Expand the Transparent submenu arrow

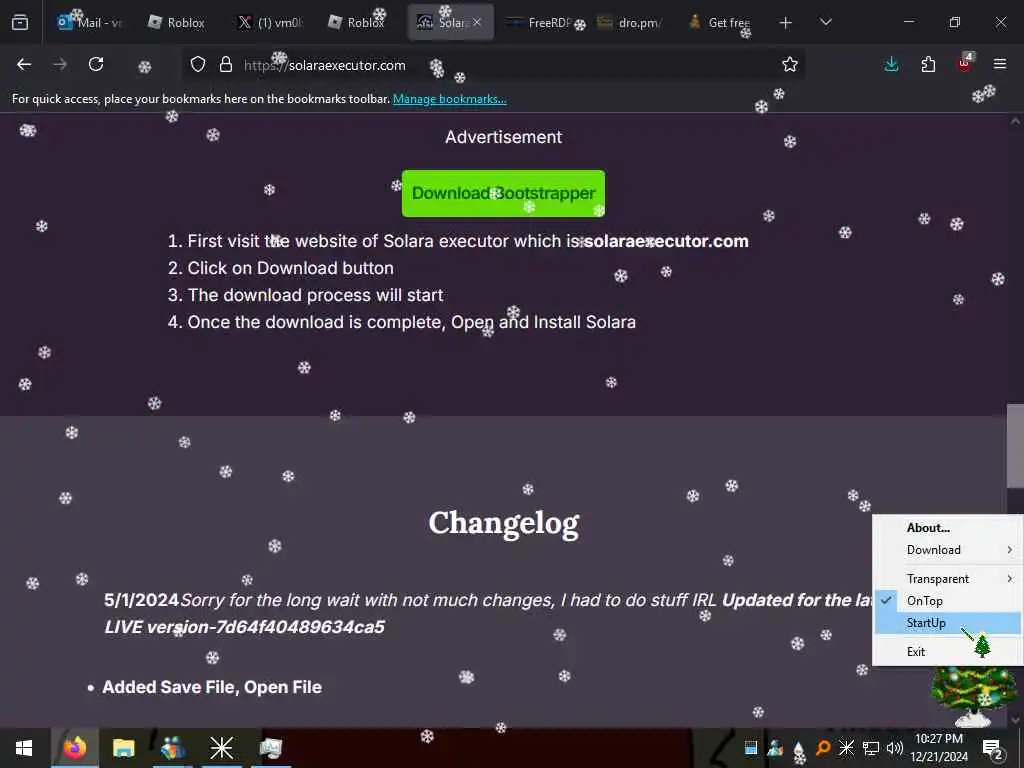[1010, 579]
